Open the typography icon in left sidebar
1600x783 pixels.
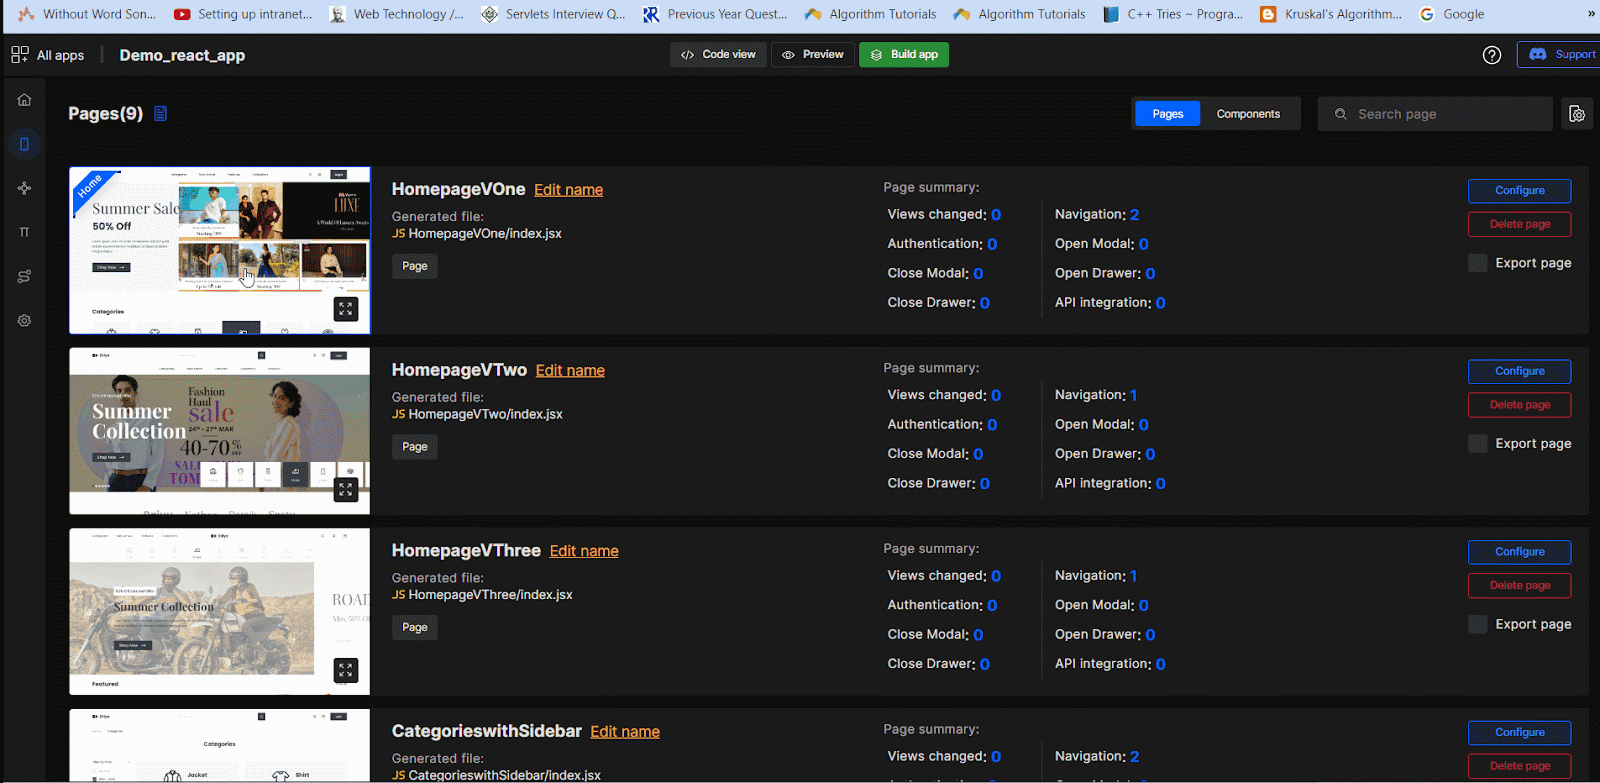tap(24, 232)
